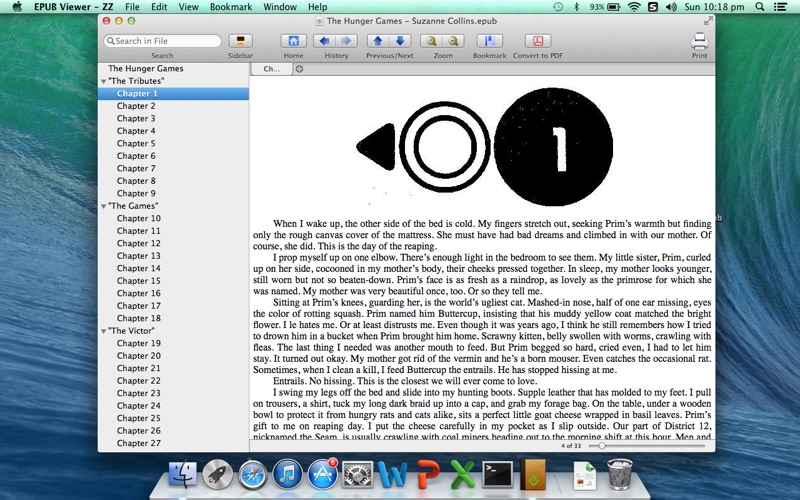Zoom out with the minus magnifier

coord(454,41)
